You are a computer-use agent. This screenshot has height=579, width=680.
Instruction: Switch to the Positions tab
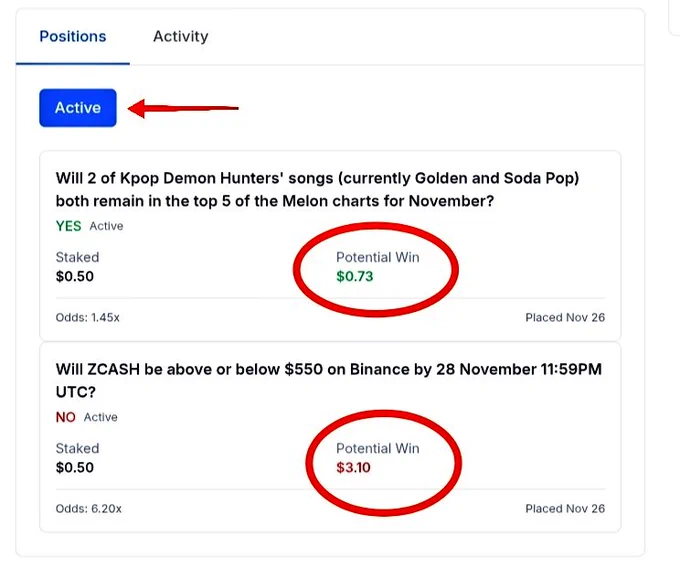click(73, 36)
